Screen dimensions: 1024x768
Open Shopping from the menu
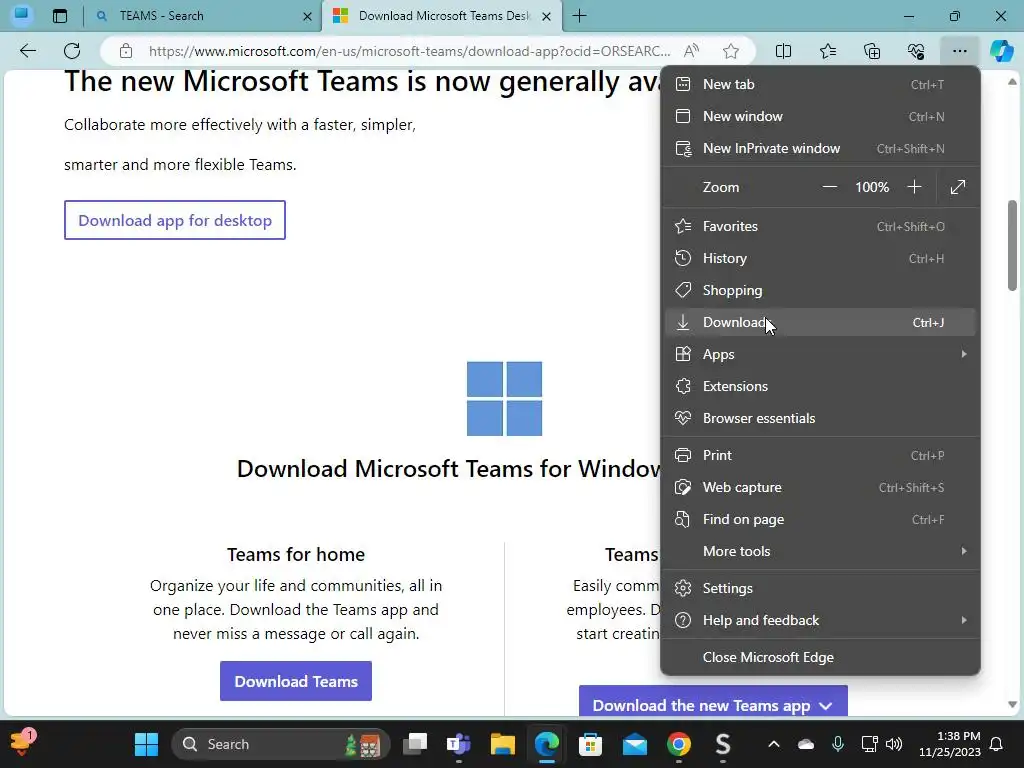820,290
